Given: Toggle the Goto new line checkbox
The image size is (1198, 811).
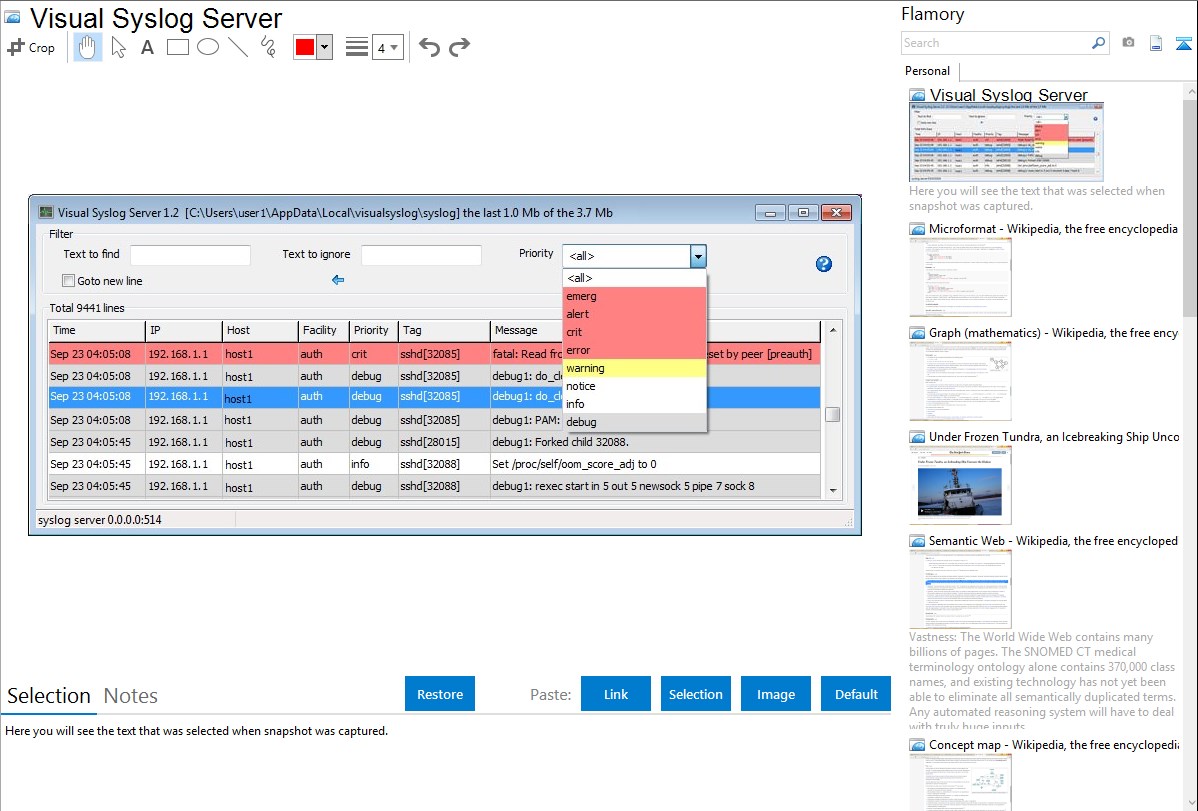Looking at the screenshot, I should [x=69, y=281].
